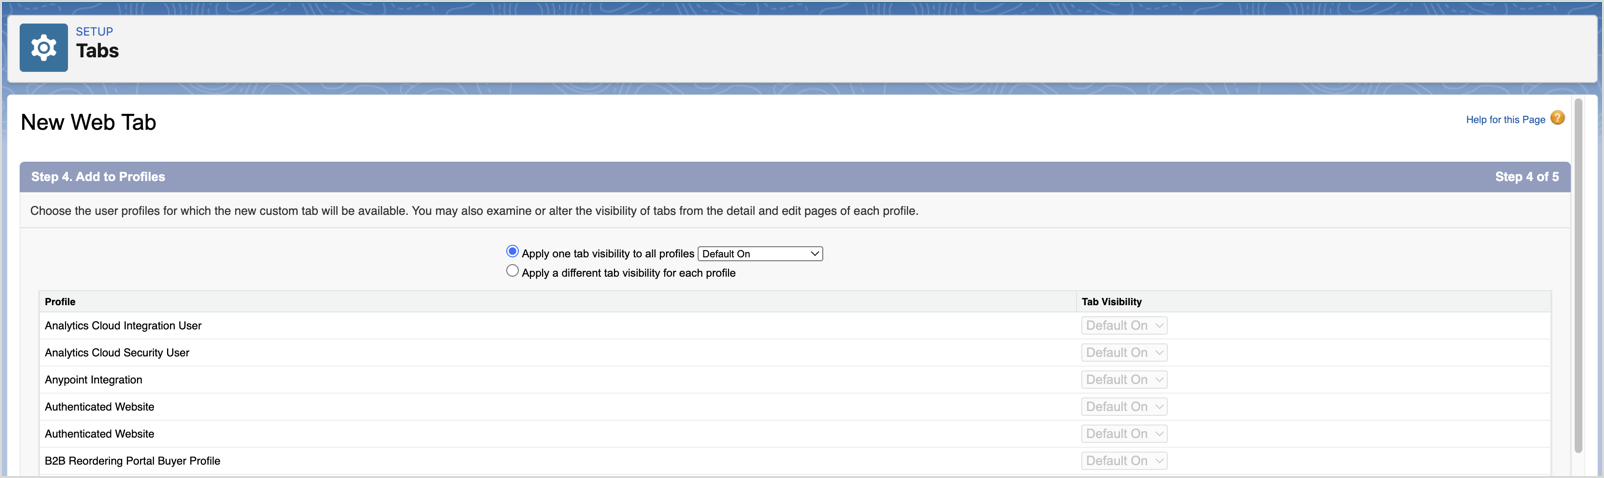Click the Analytics Cloud Integration User row

pos(795,325)
